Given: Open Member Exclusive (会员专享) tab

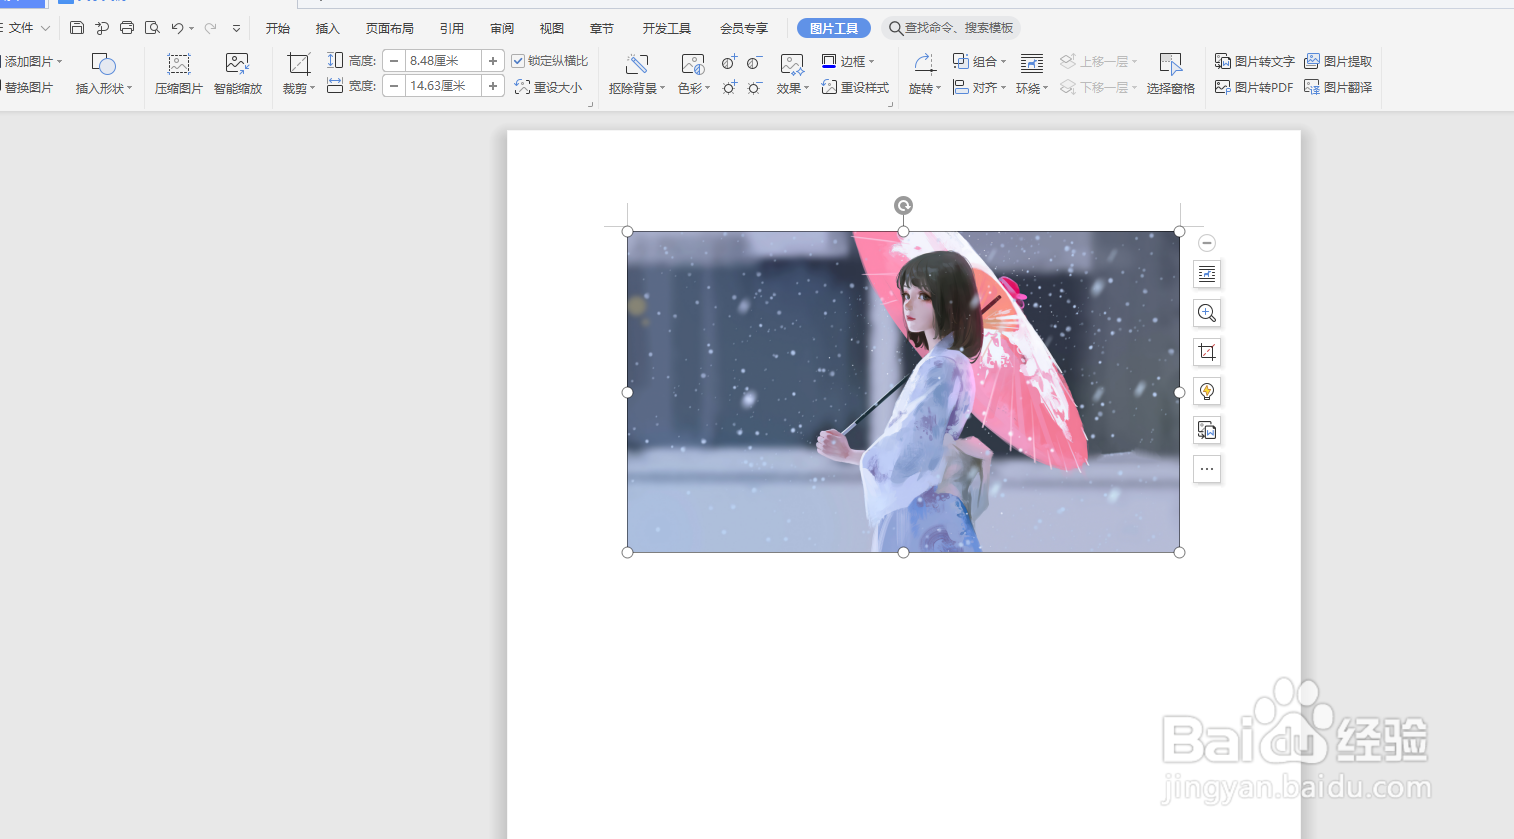Looking at the screenshot, I should [x=744, y=28].
